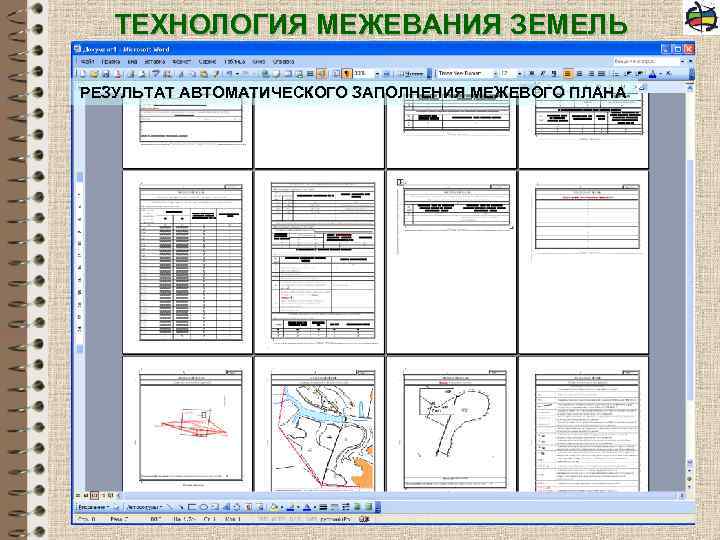Image resolution: width=720 pixels, height=540 pixels.
Task: Click the Print icon in toolbar
Action: click(x=131, y=74)
